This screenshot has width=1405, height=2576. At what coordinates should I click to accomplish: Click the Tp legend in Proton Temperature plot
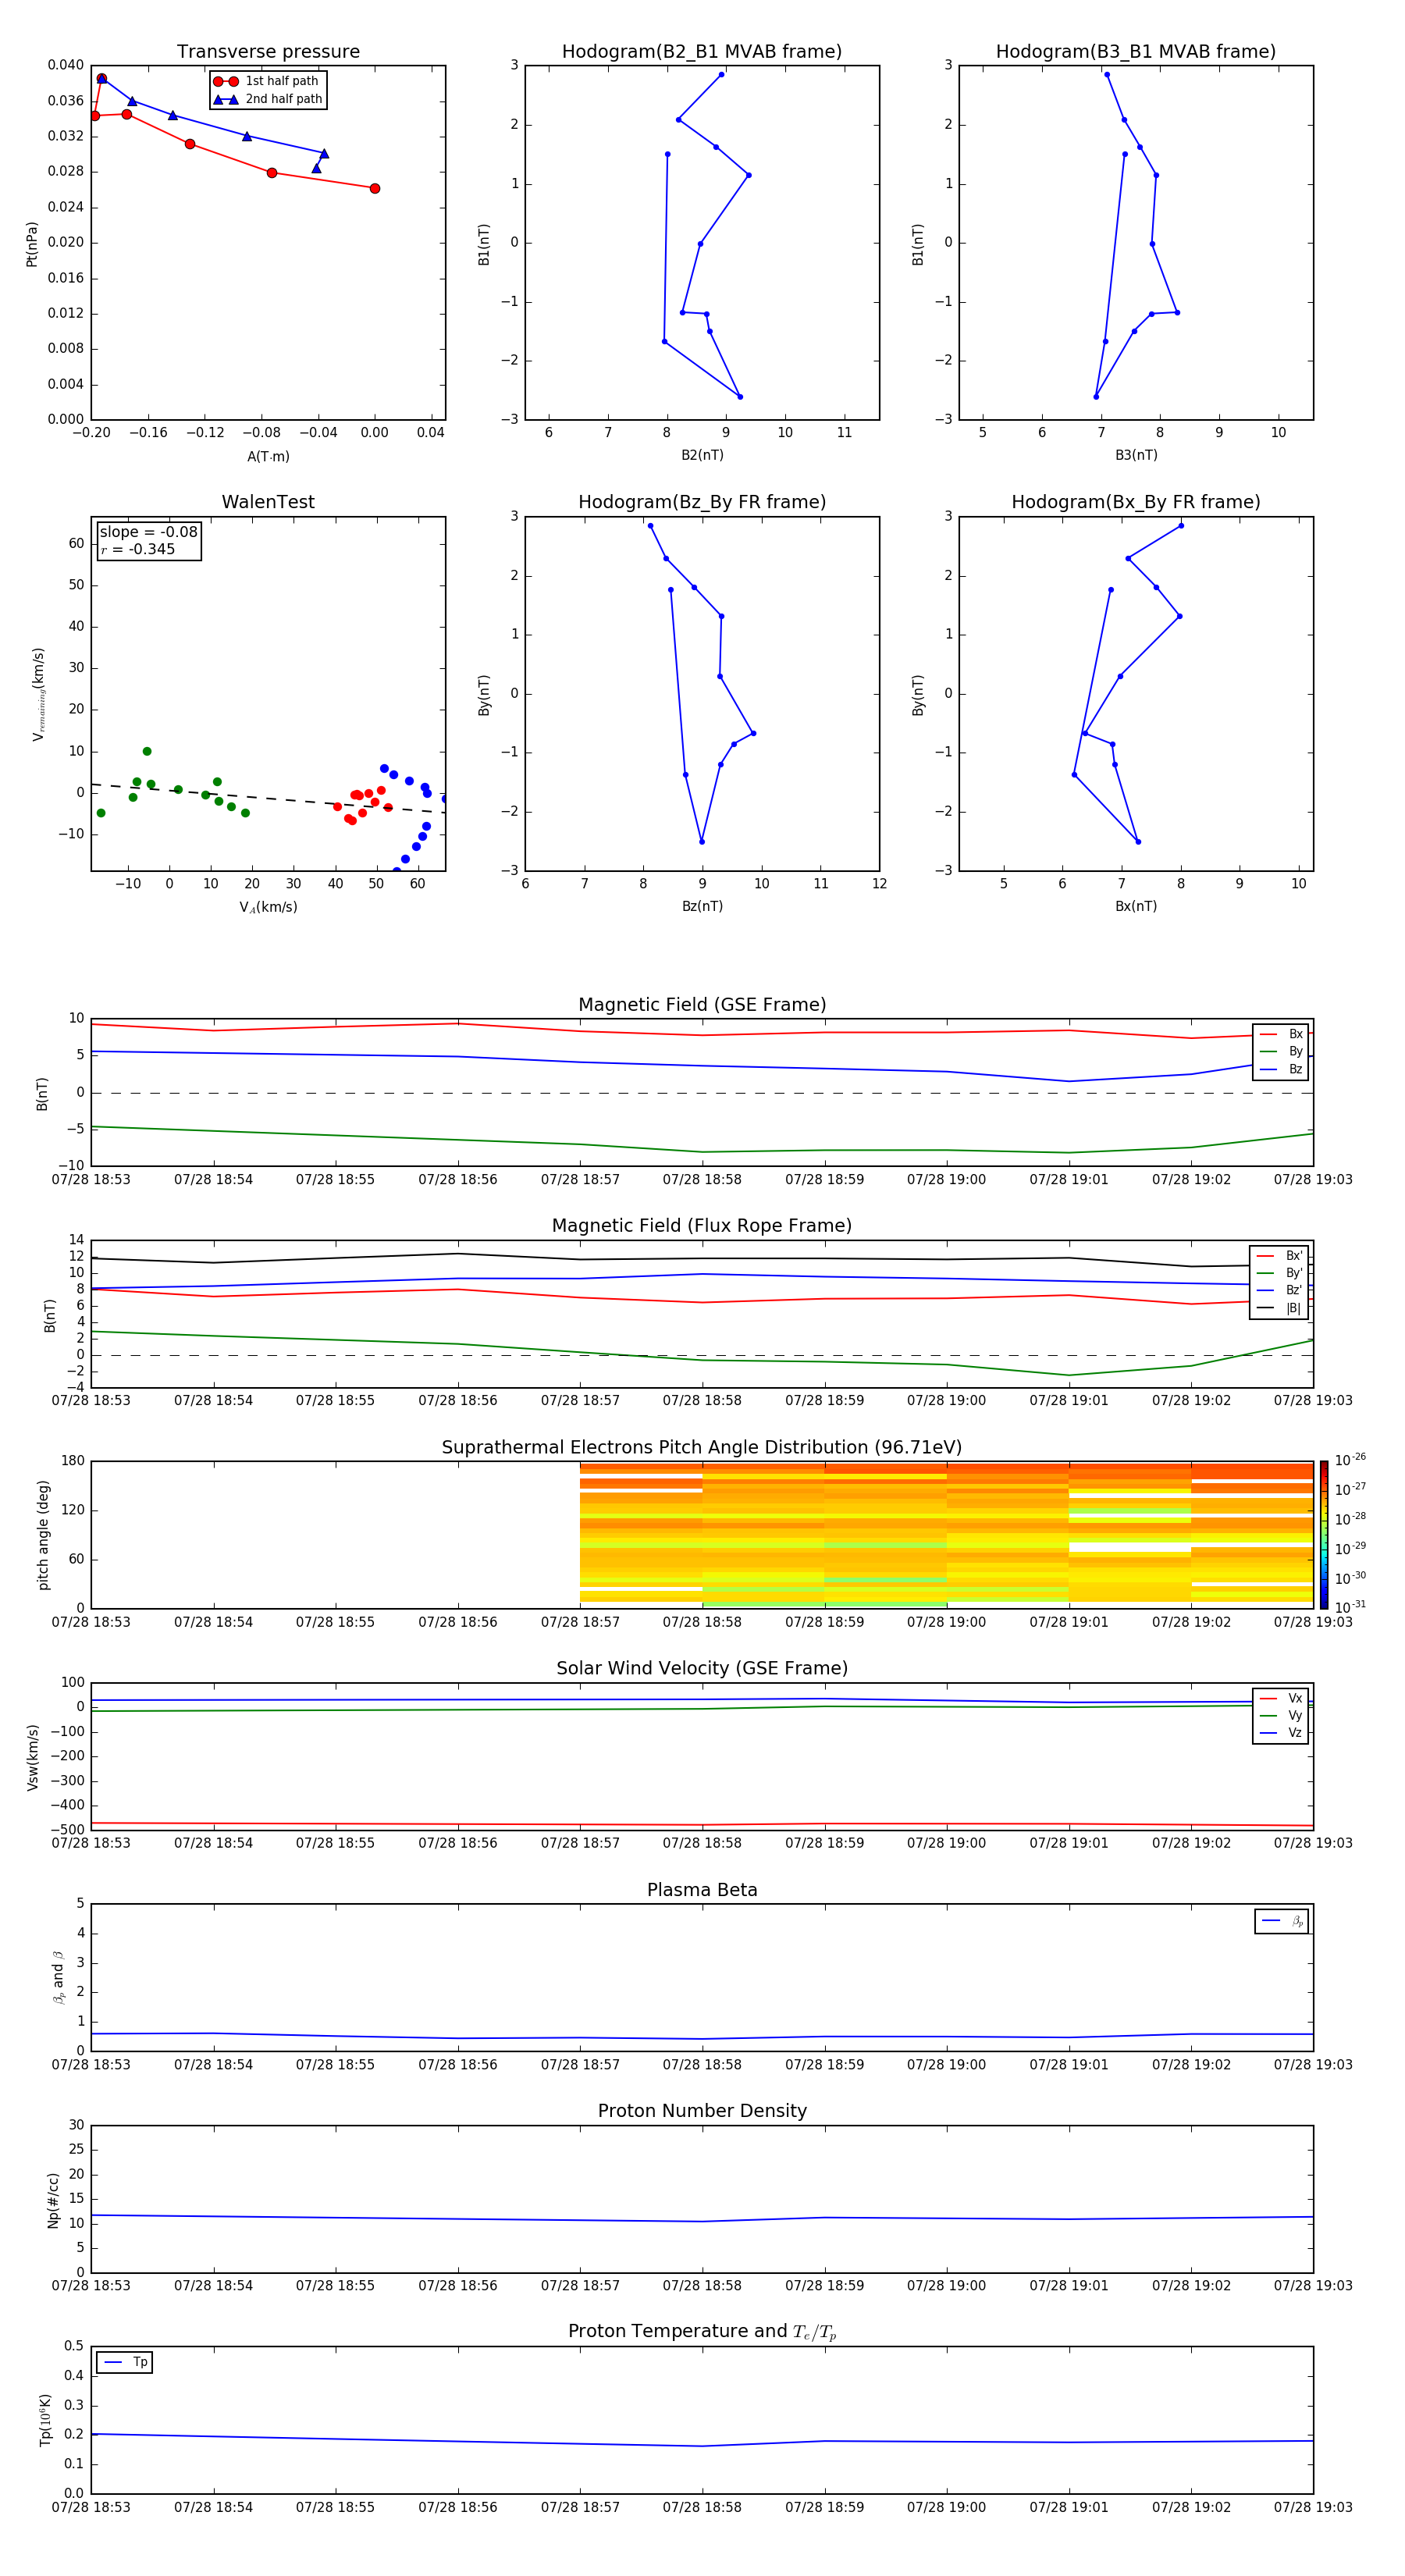[x=125, y=2362]
